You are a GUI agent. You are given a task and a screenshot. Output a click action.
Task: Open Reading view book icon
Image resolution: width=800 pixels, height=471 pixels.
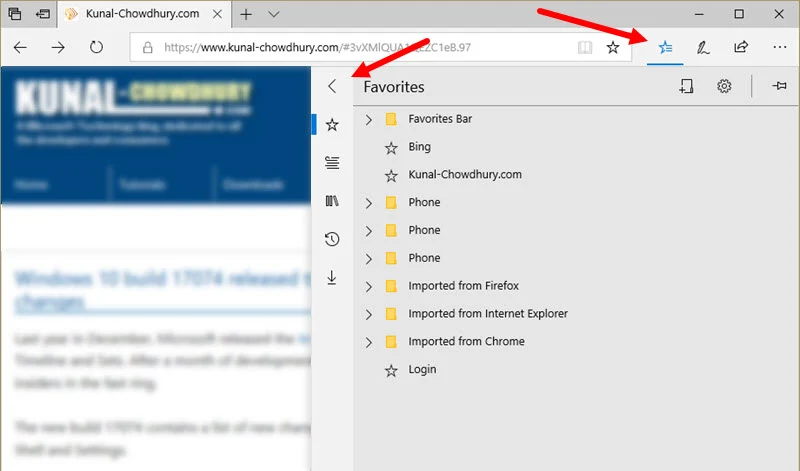[585, 47]
